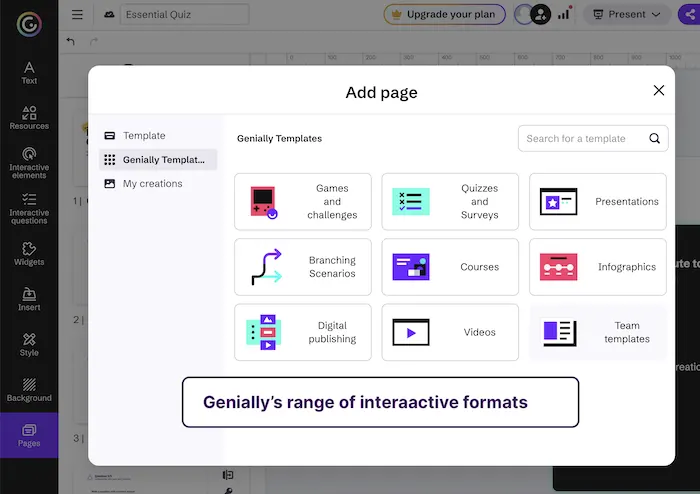Open the Present dropdown
Viewport: 700px width, 494px height.
[x=627, y=14]
